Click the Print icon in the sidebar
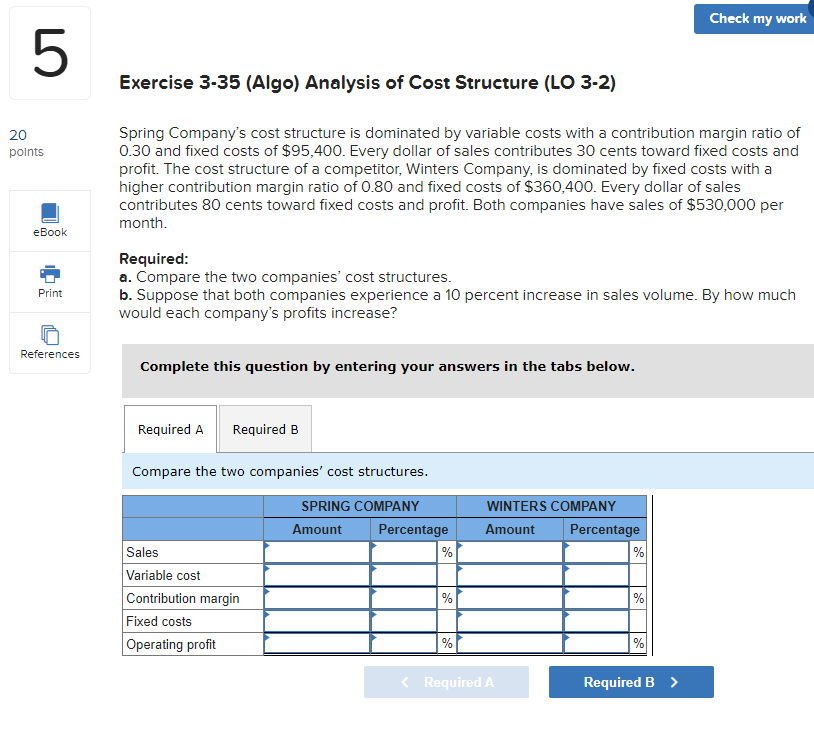This screenshot has width=814, height=746. coord(49,281)
